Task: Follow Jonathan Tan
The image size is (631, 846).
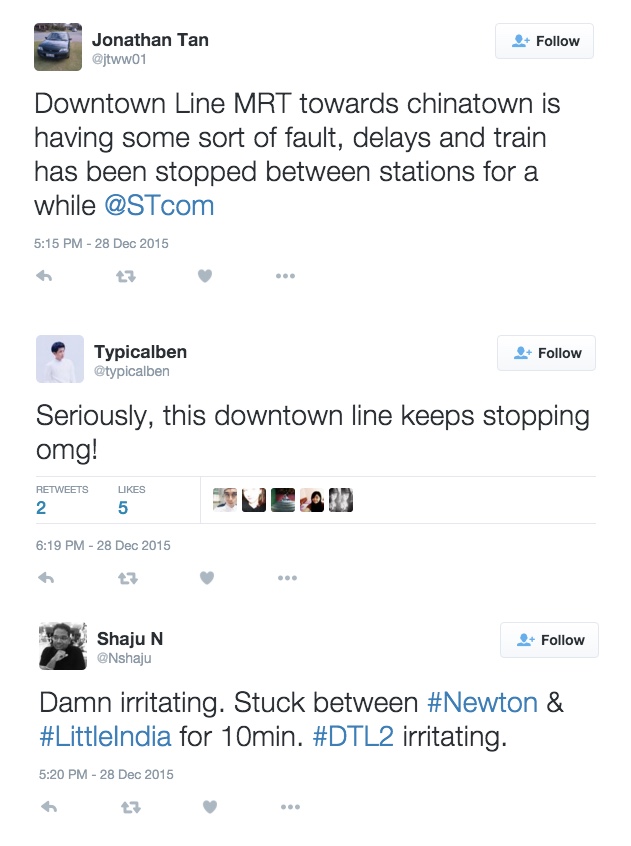Action: pos(544,41)
